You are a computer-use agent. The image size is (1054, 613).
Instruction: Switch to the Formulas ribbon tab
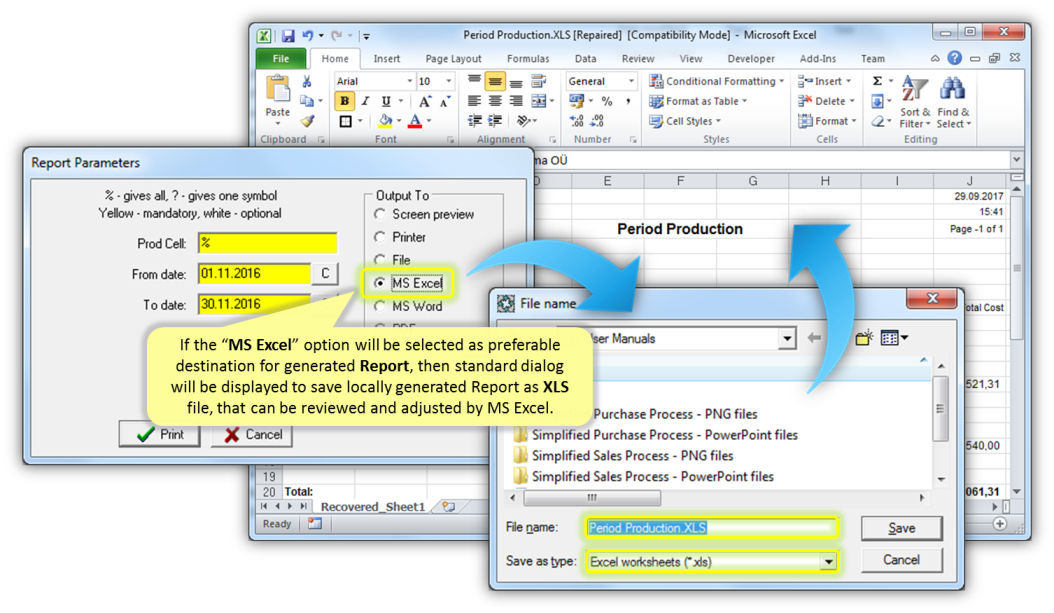[x=528, y=59]
